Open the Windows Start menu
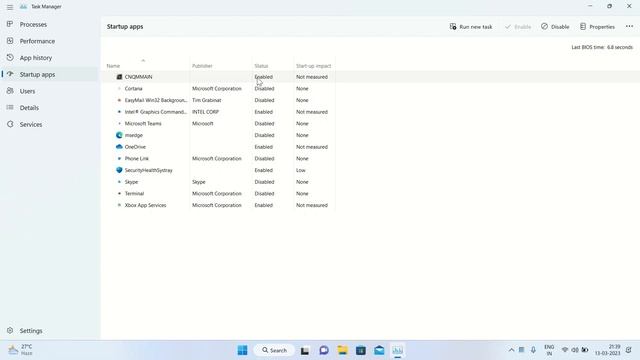Viewport: 640px width, 360px height. 242,350
